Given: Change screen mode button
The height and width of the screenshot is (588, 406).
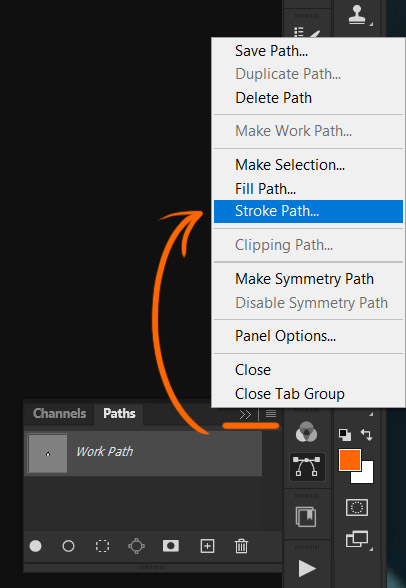Looking at the screenshot, I should 357,539.
